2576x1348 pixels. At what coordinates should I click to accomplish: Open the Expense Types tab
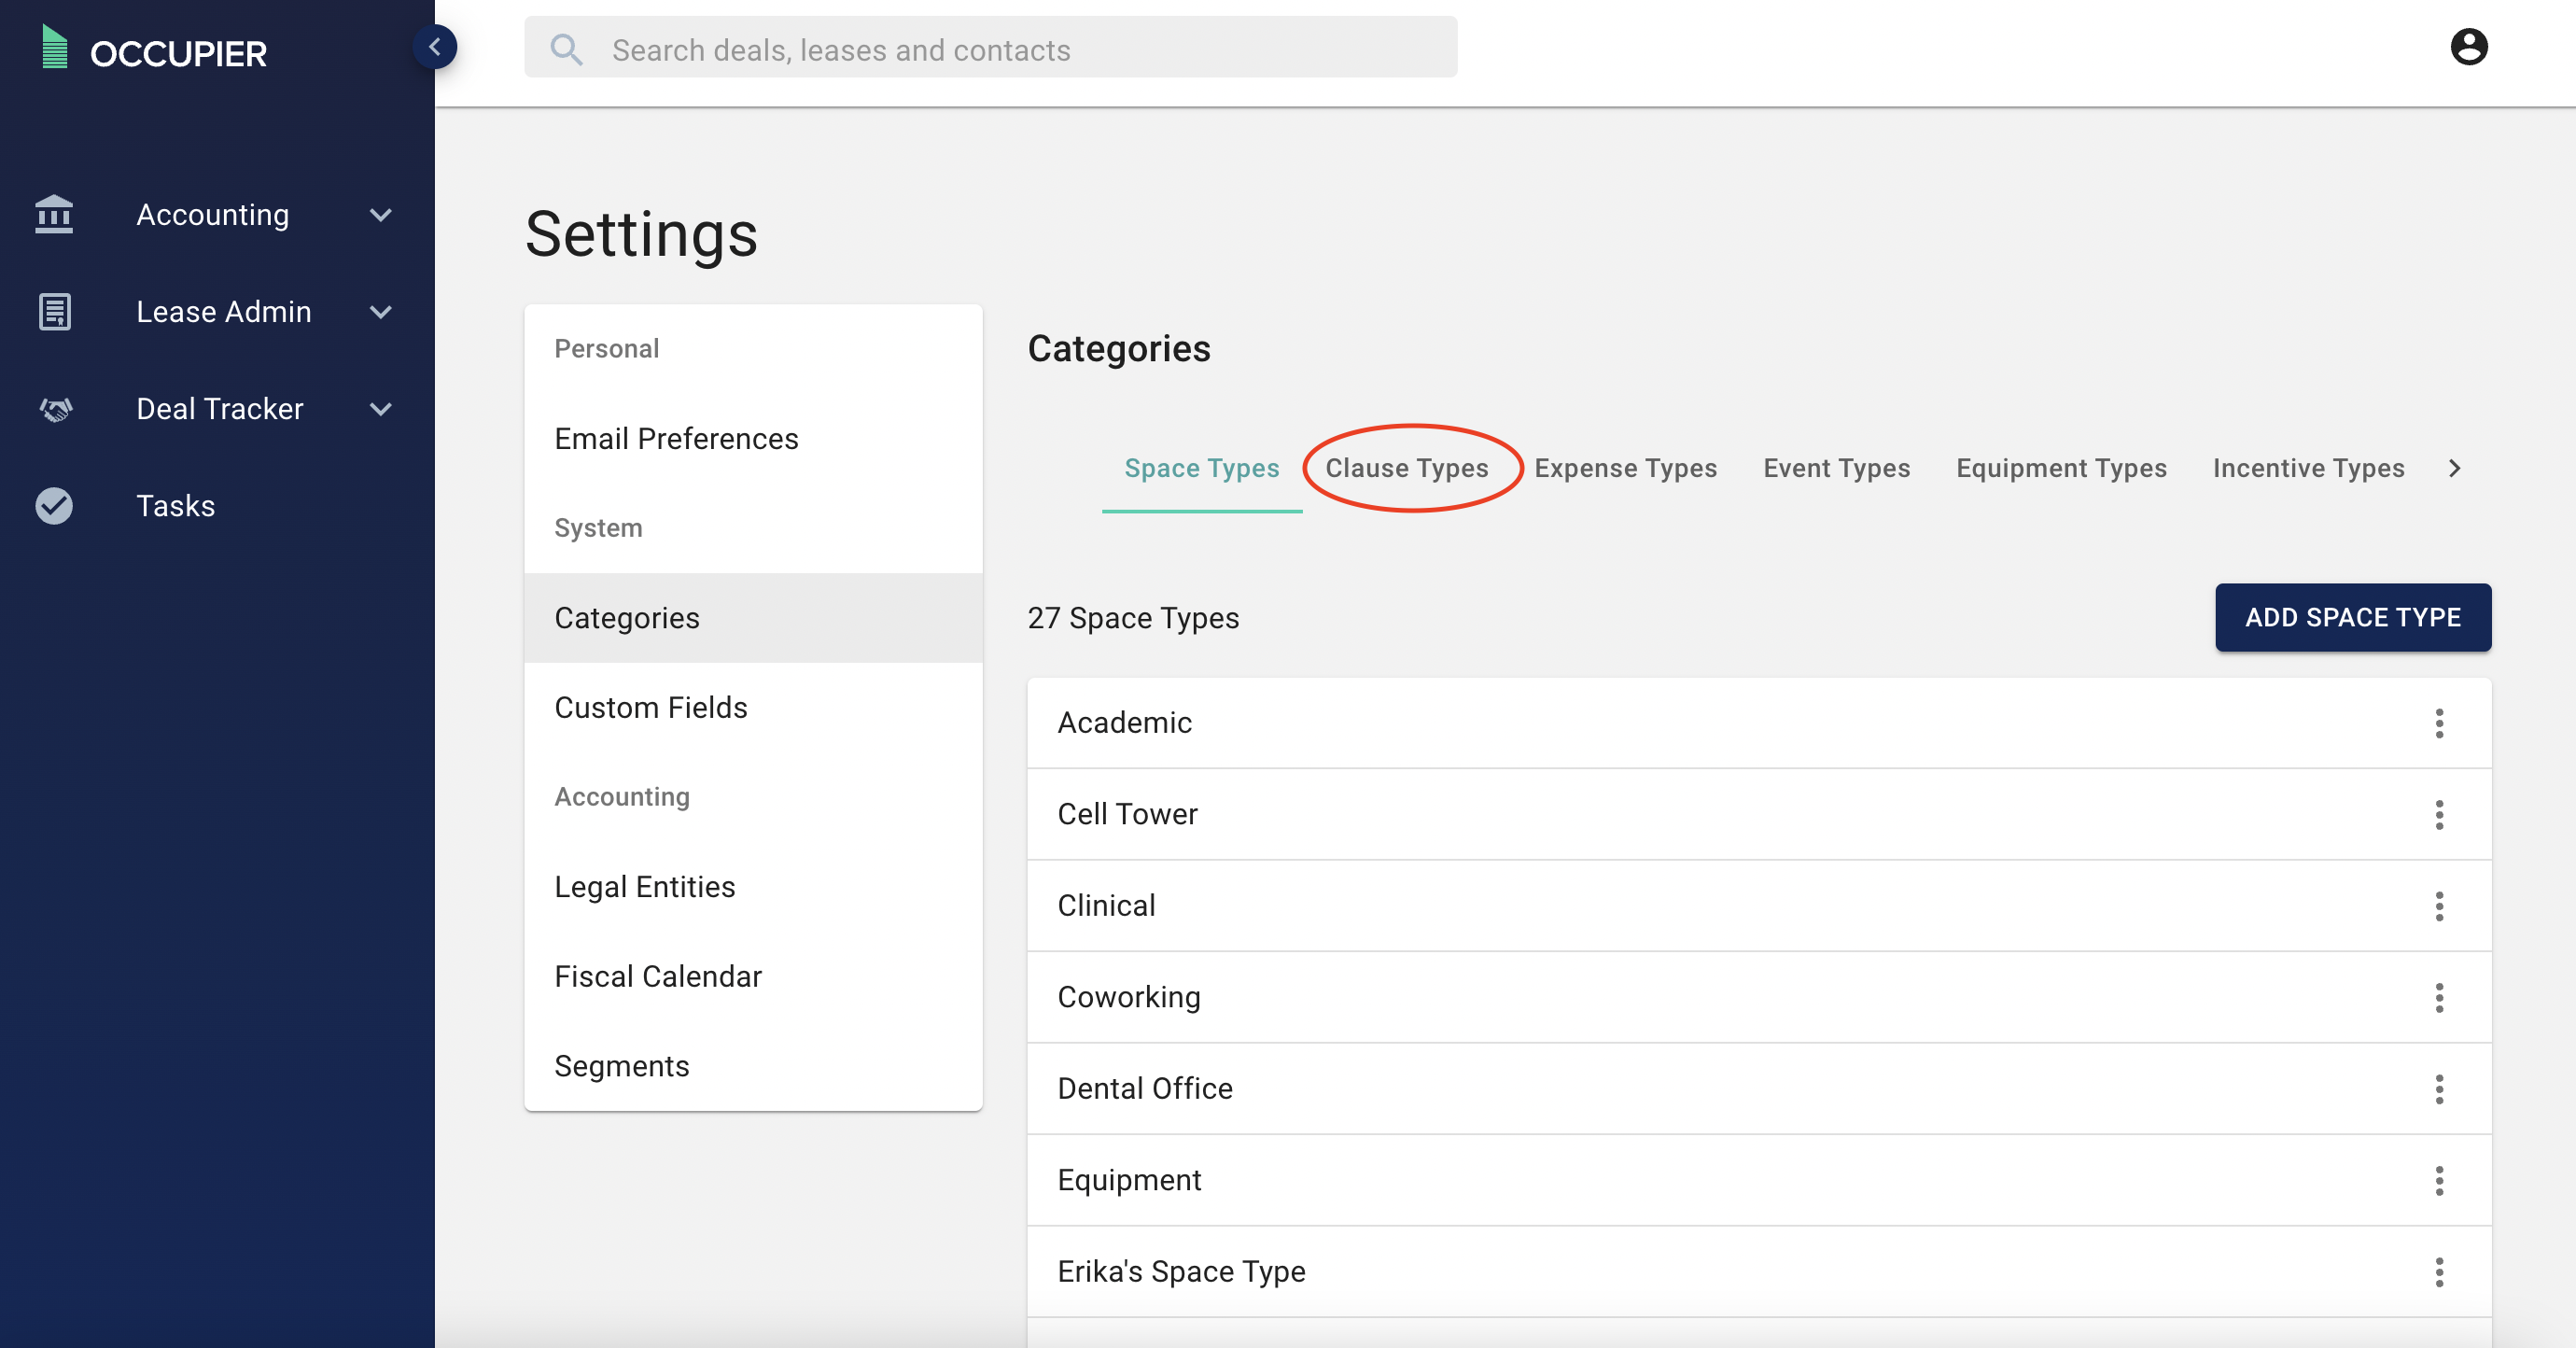click(1625, 468)
